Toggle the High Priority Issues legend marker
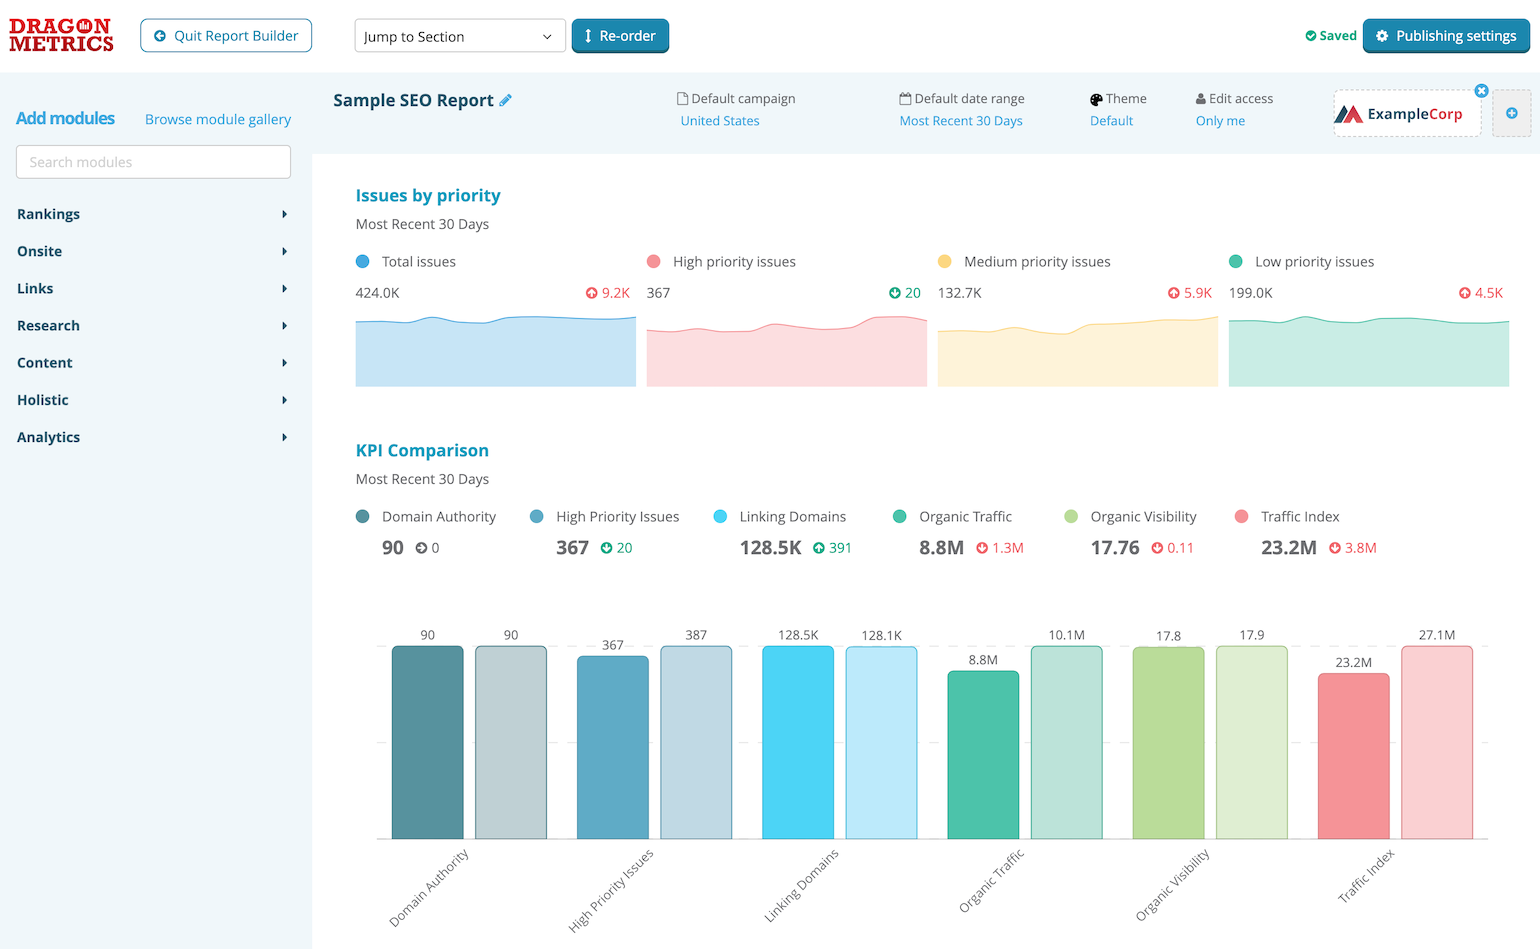 point(537,516)
